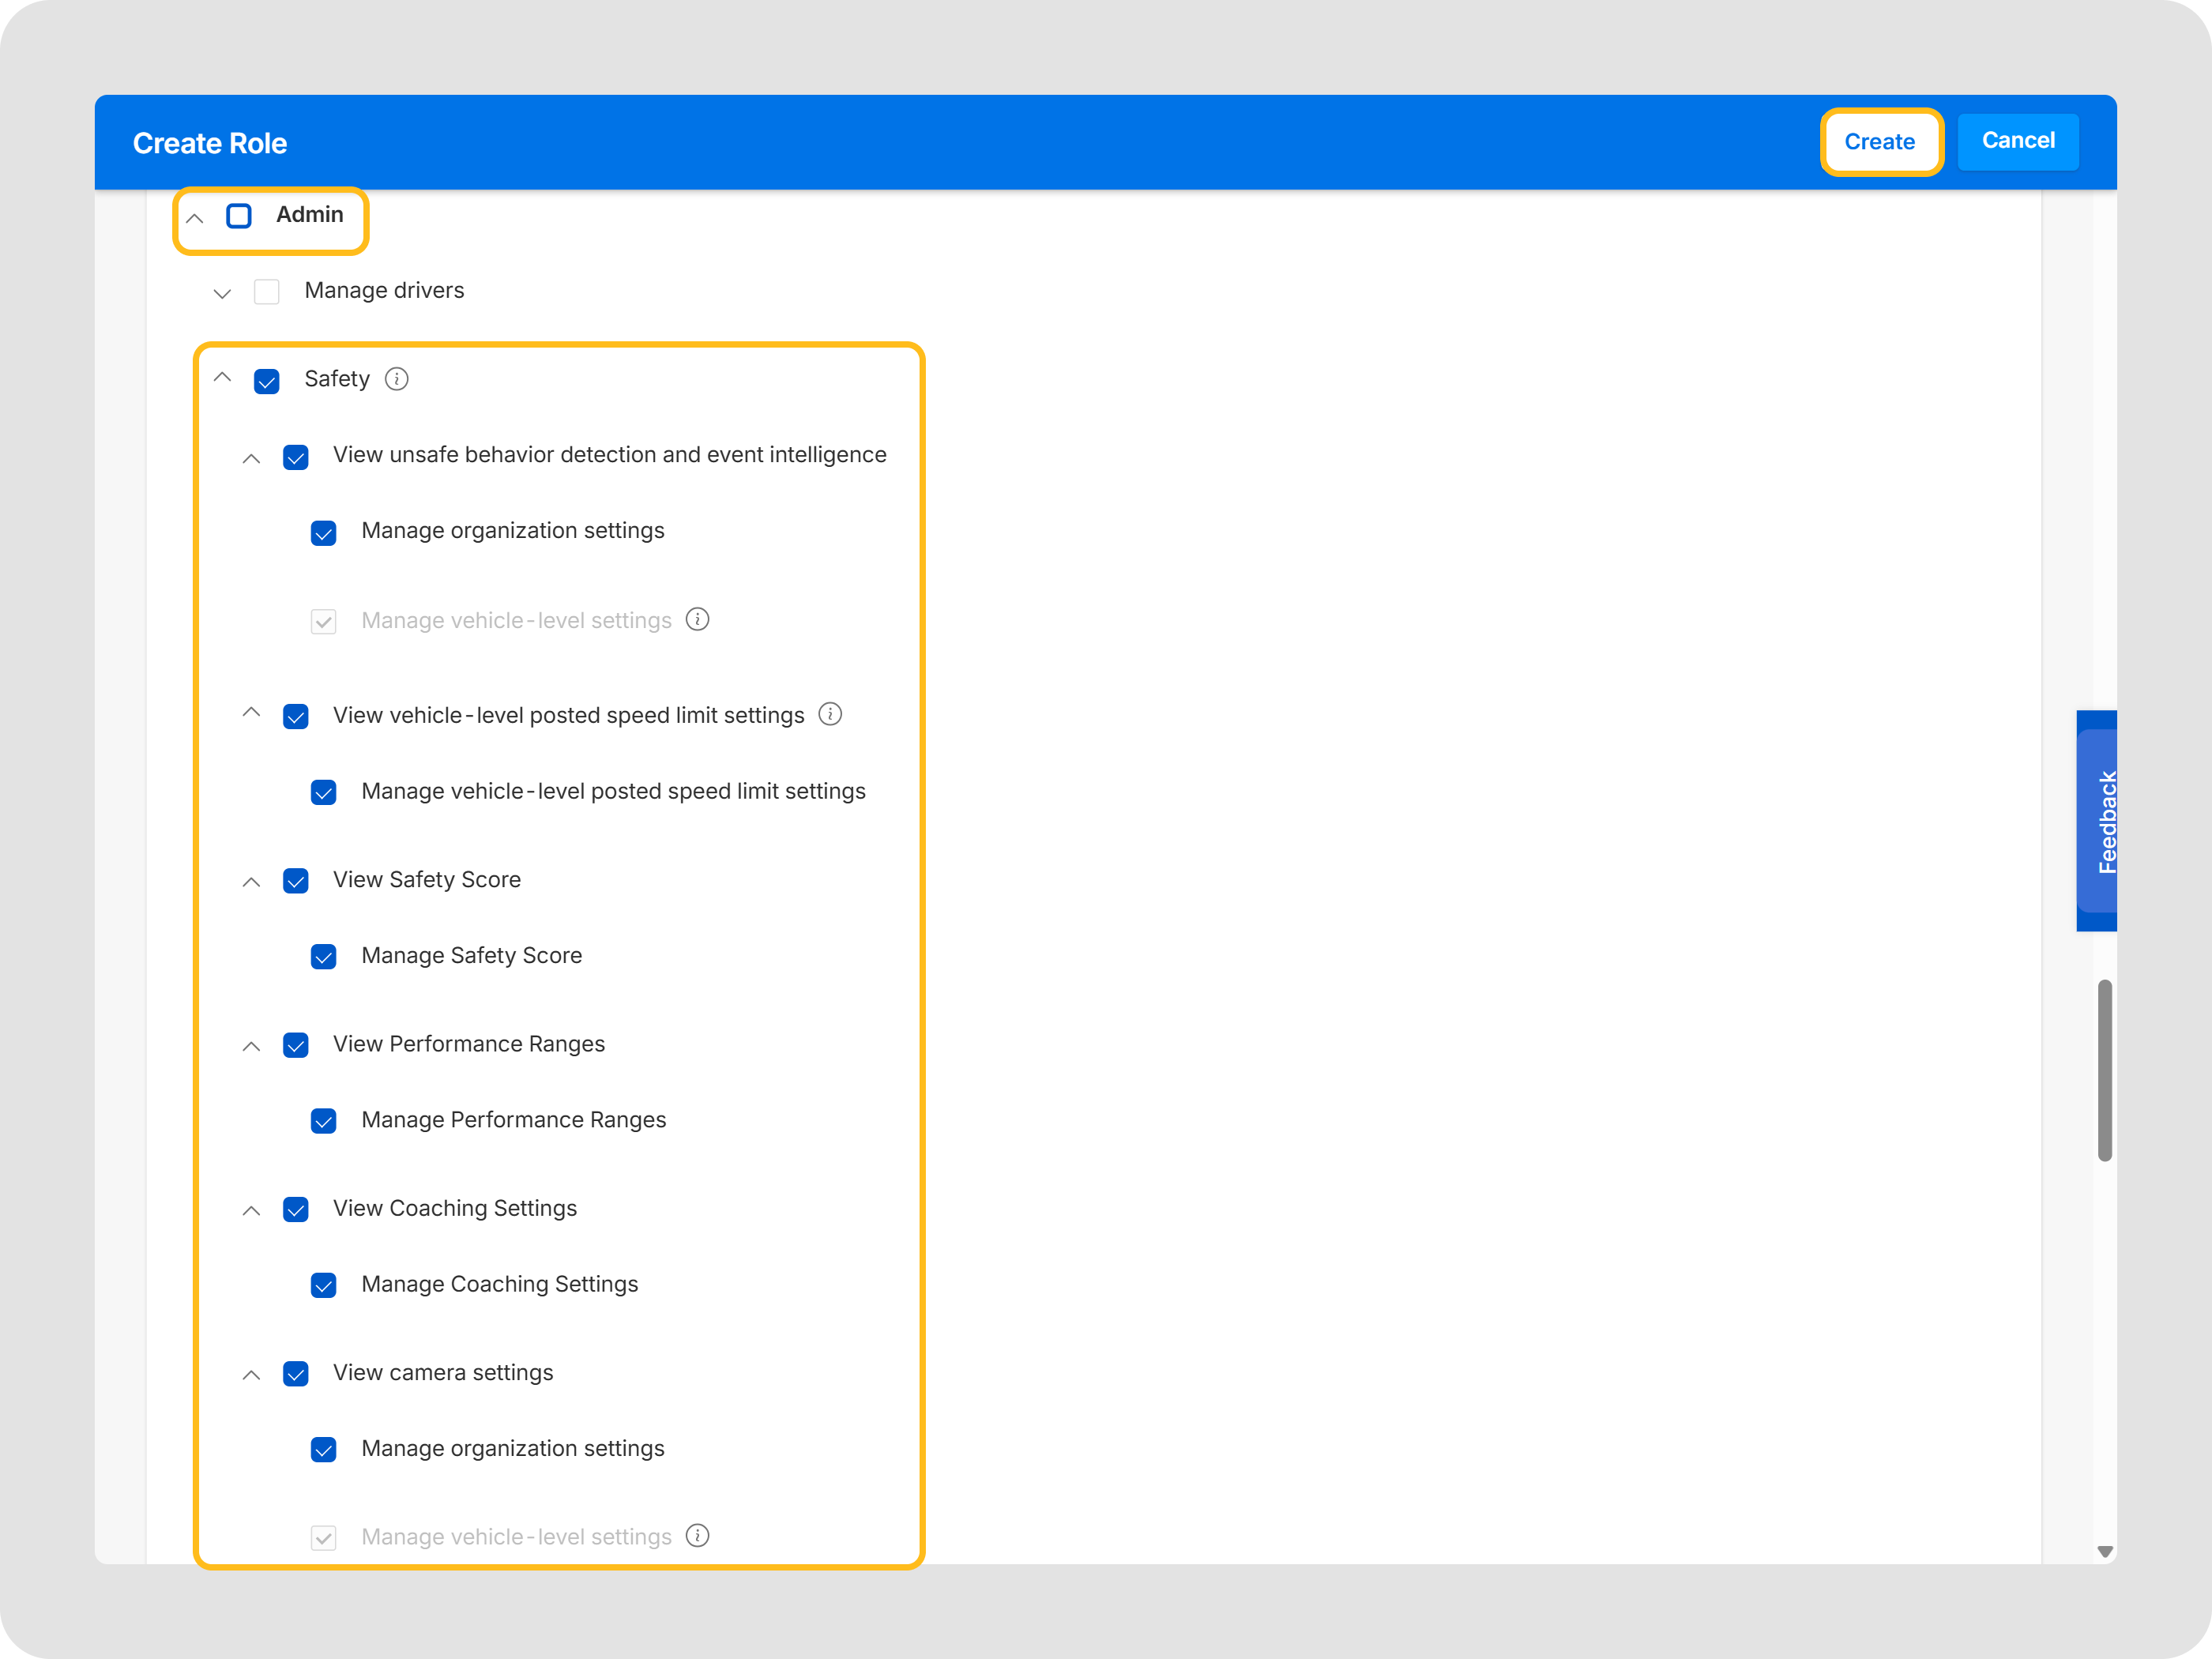This screenshot has width=2212, height=1659.
Task: Expand the Manage drivers section
Action: tap(223, 293)
